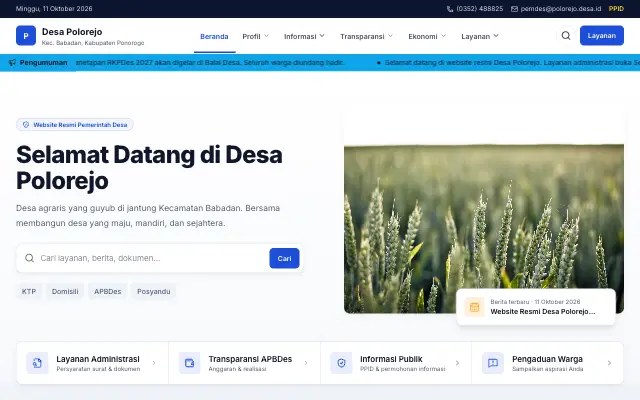
Task: Open the Ekonomi menu item
Action: [x=422, y=36]
